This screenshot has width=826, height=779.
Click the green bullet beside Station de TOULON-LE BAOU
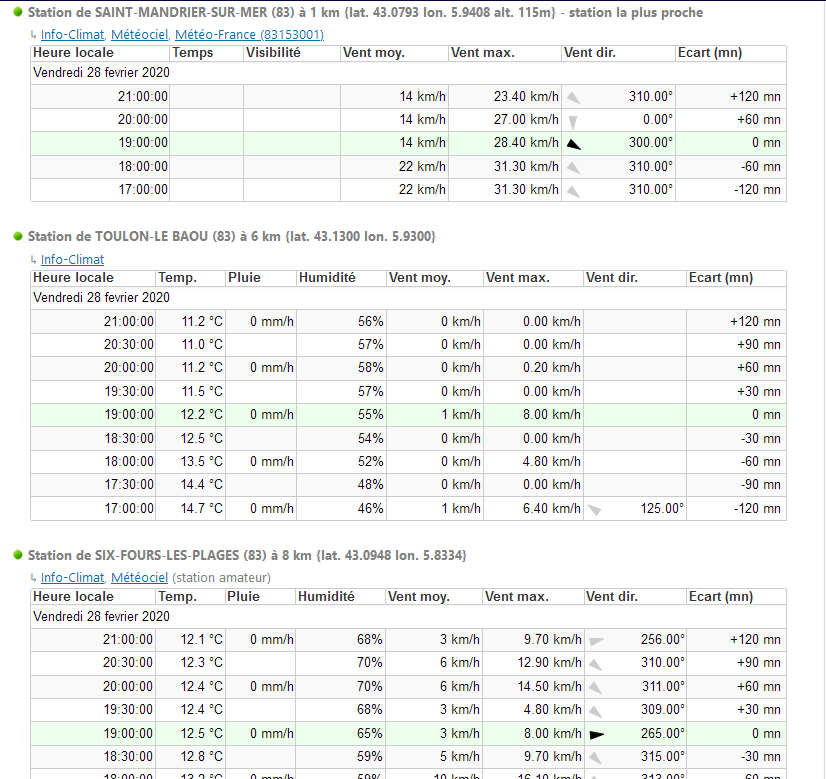coord(18,236)
